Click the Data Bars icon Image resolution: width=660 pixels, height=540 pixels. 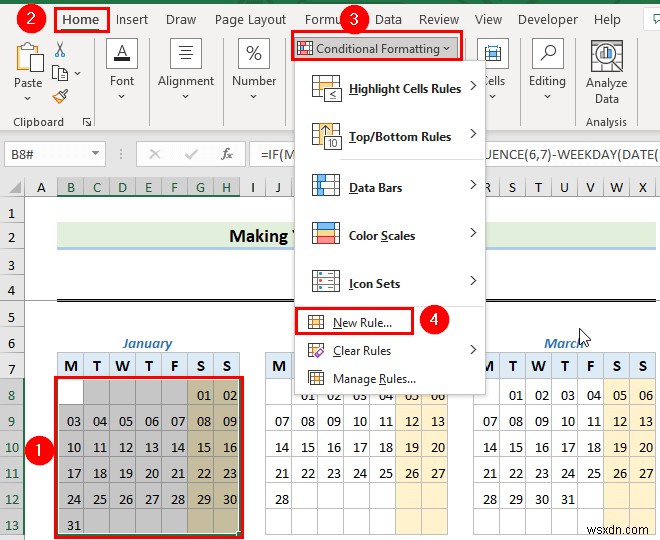tap(326, 185)
